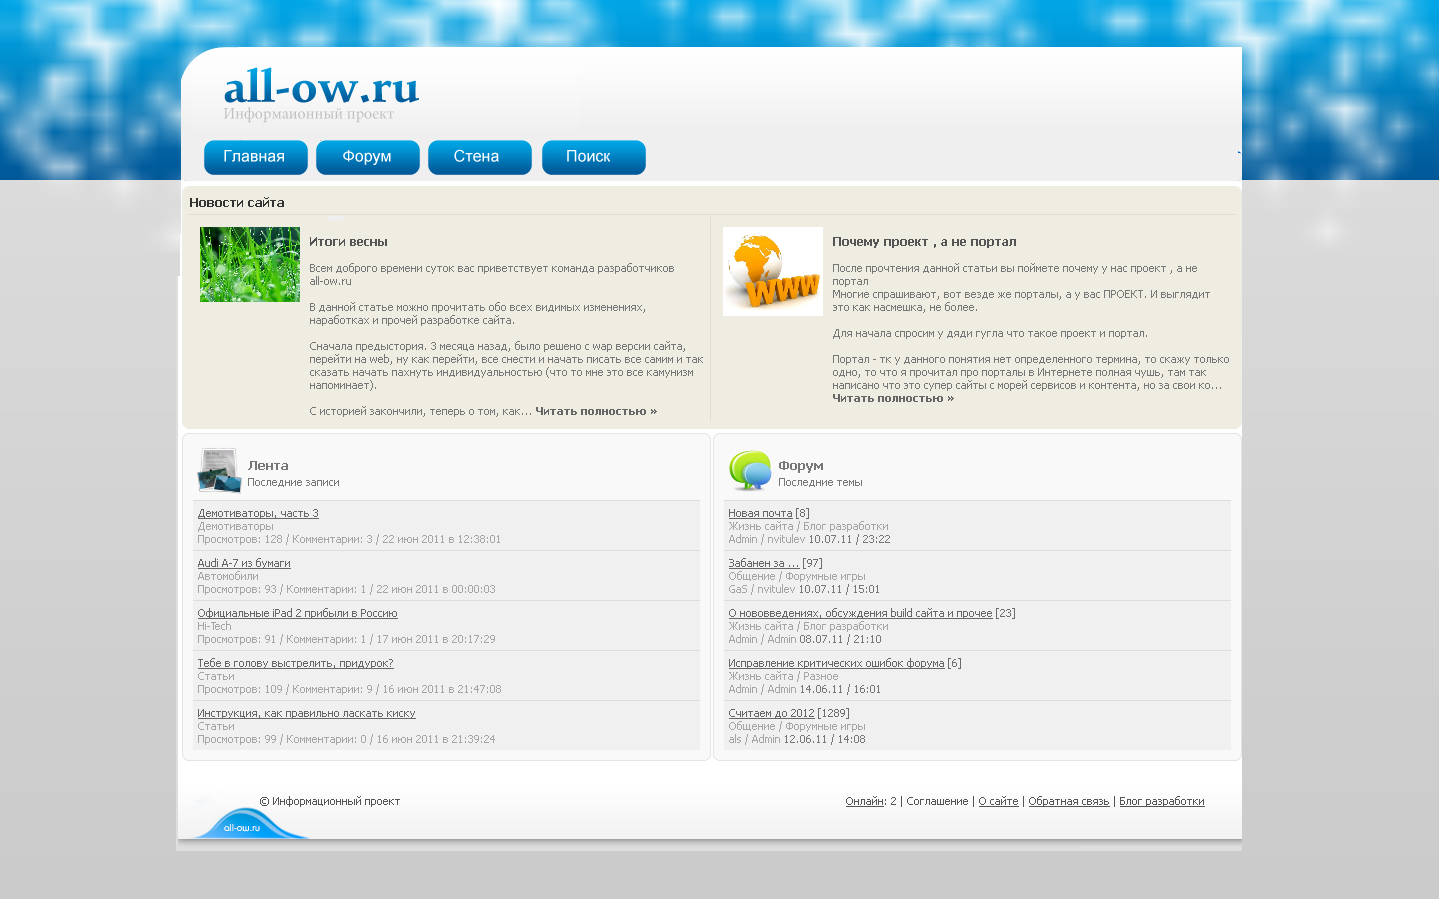Screen dimensions: 1439x899
Task: Click the all-ow.ru footer logo
Action: [250, 822]
